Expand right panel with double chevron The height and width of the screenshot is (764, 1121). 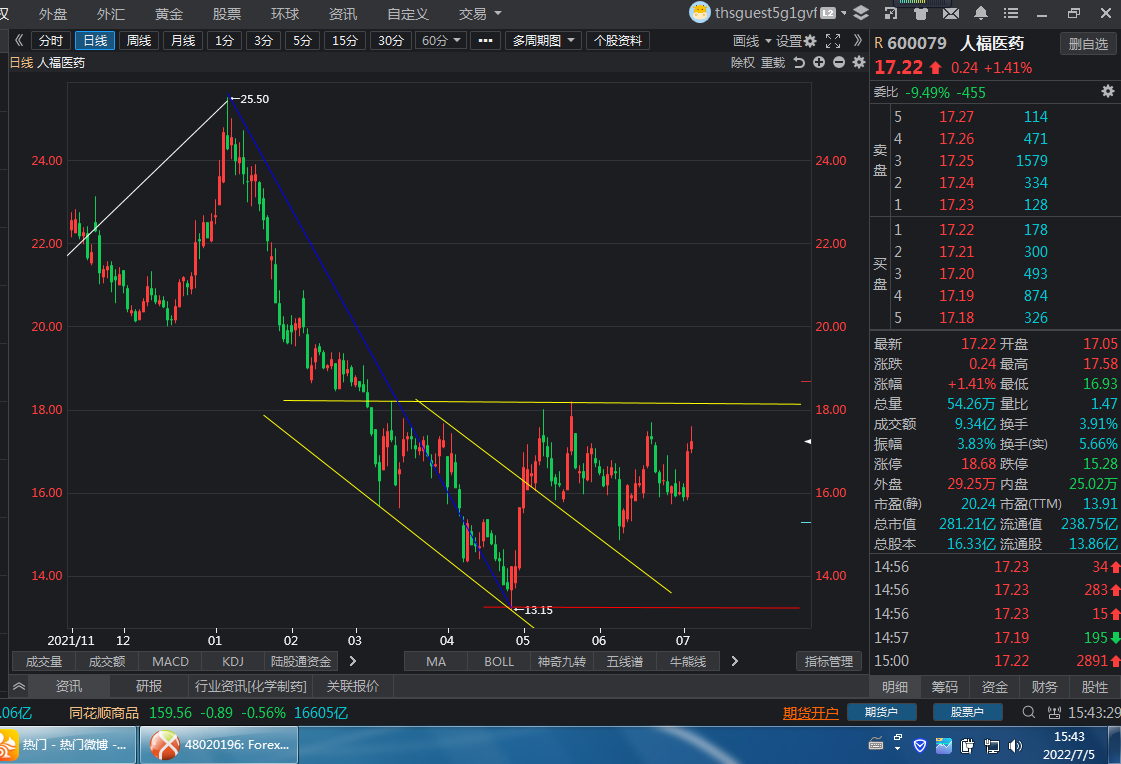[858, 41]
